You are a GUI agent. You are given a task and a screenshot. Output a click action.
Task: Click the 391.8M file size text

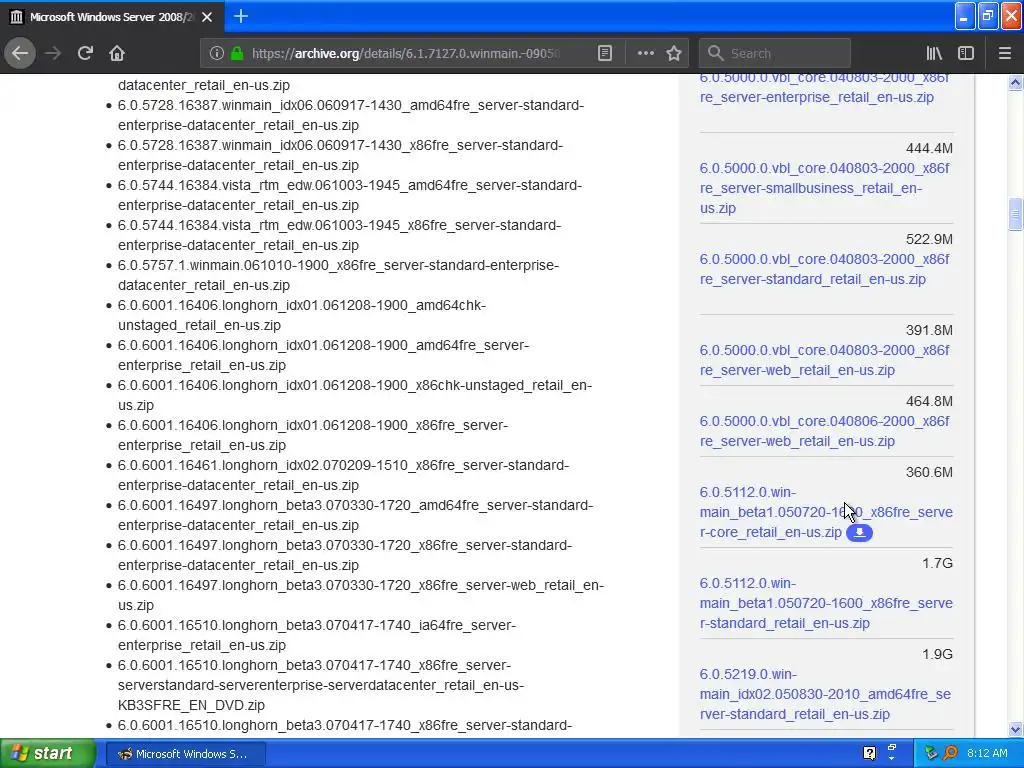pos(929,330)
